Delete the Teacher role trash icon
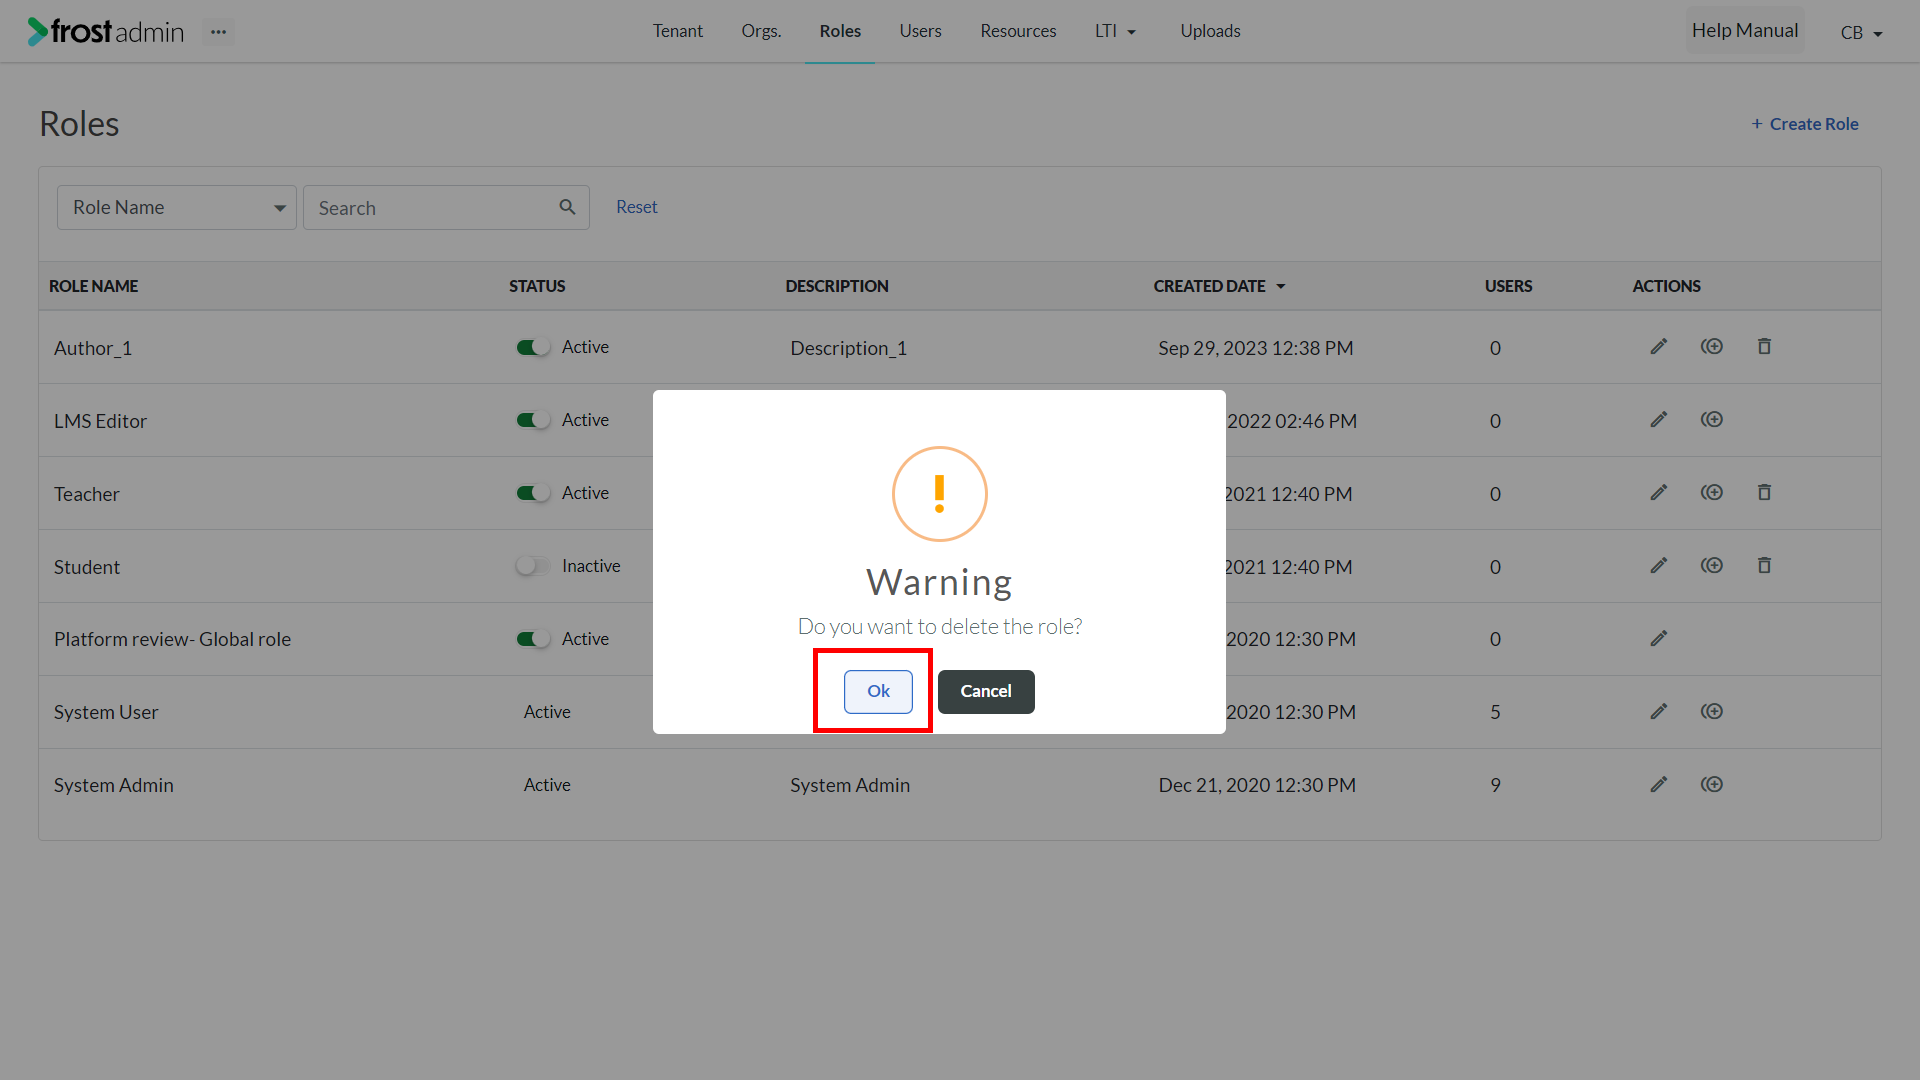This screenshot has height=1080, width=1920. [1764, 492]
